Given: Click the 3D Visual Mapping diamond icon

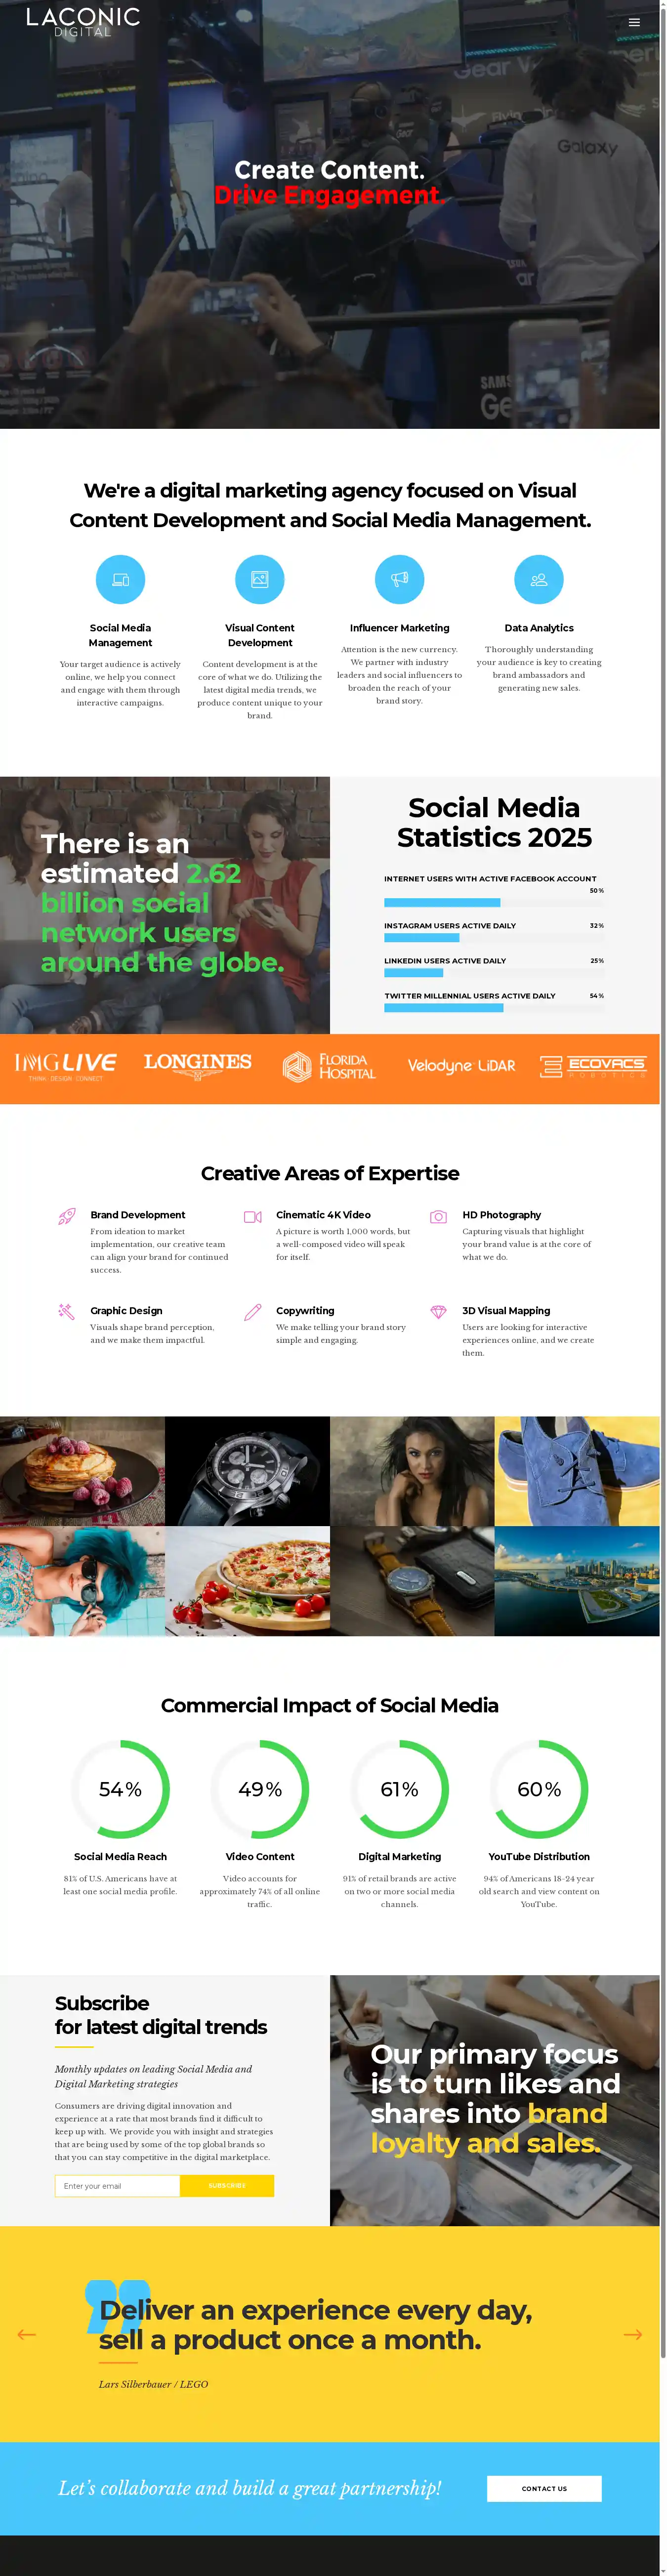Looking at the screenshot, I should (438, 1312).
